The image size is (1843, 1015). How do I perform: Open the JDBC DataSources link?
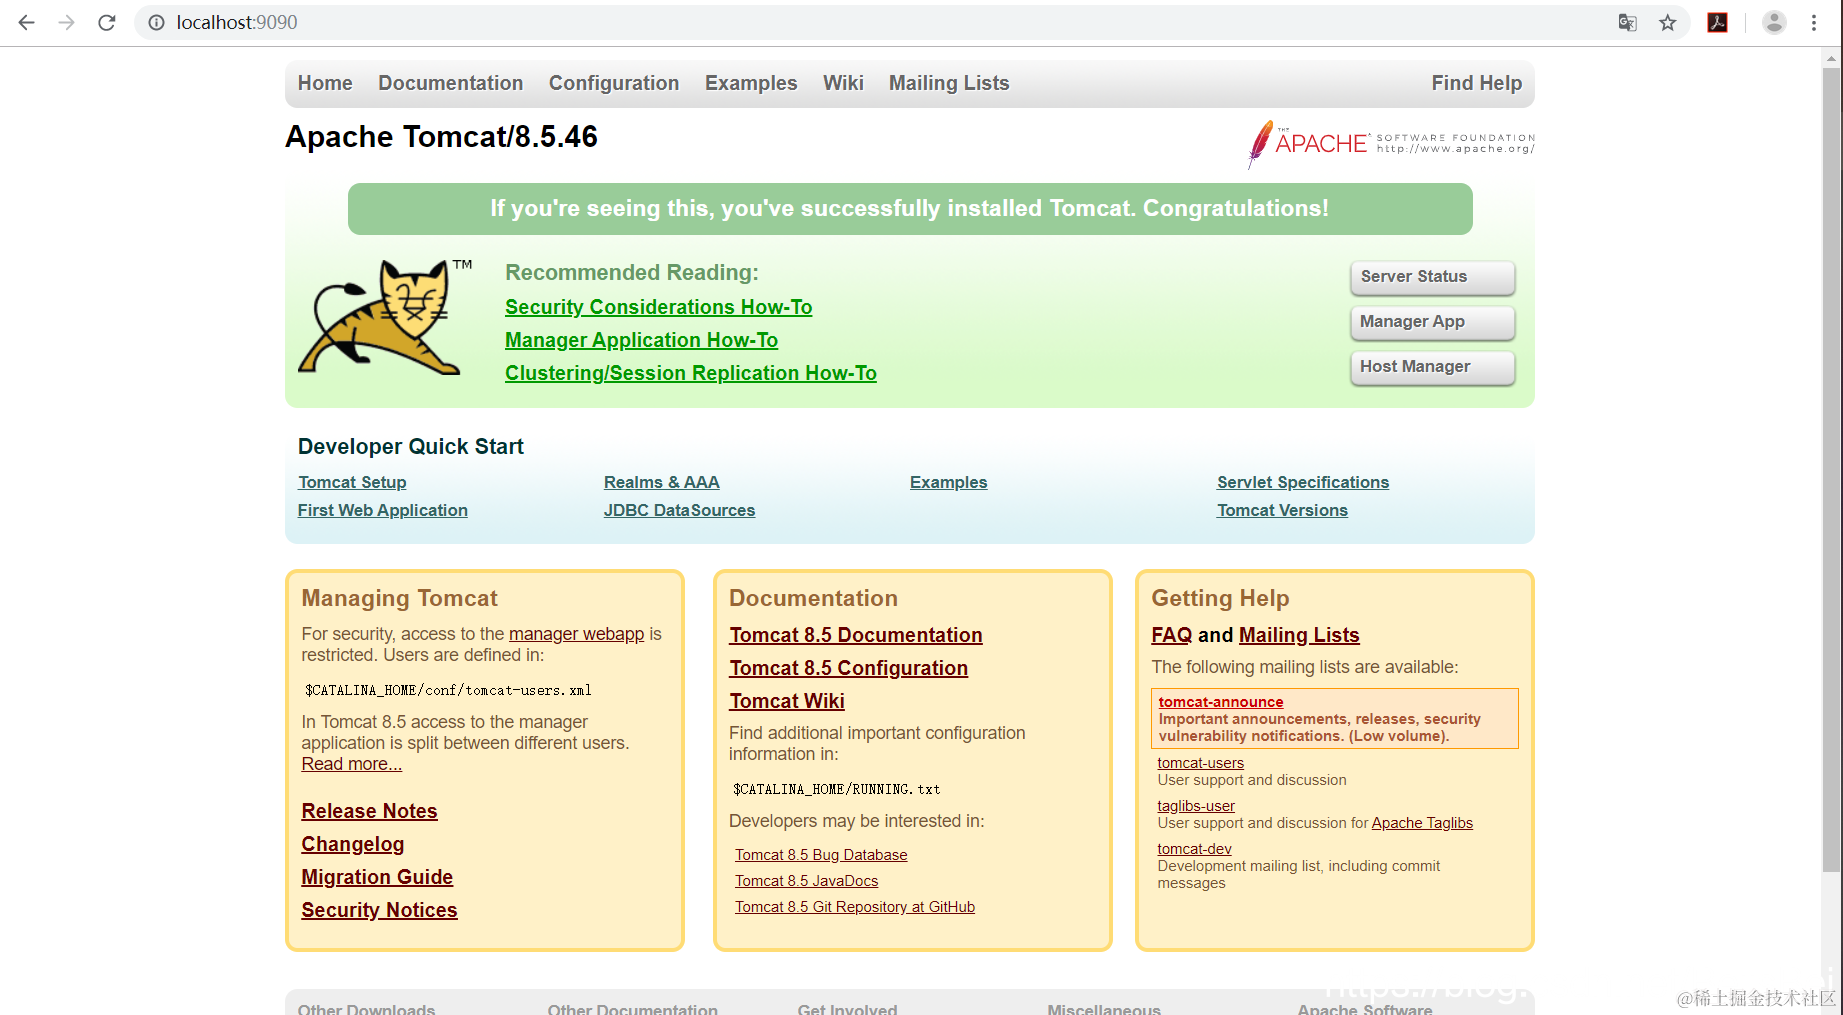pos(680,510)
